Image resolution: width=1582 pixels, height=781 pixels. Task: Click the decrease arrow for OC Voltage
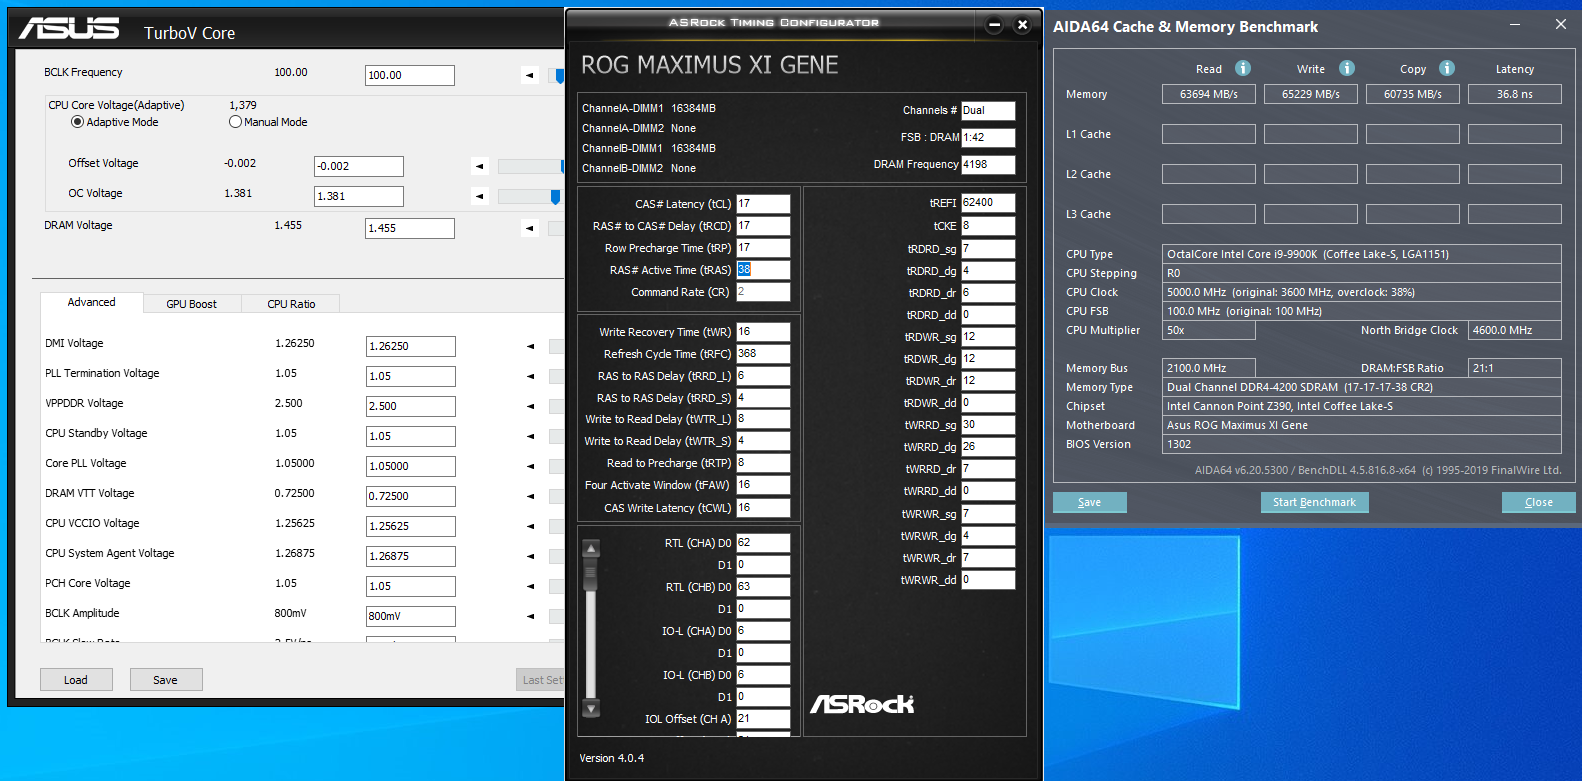coord(480,196)
